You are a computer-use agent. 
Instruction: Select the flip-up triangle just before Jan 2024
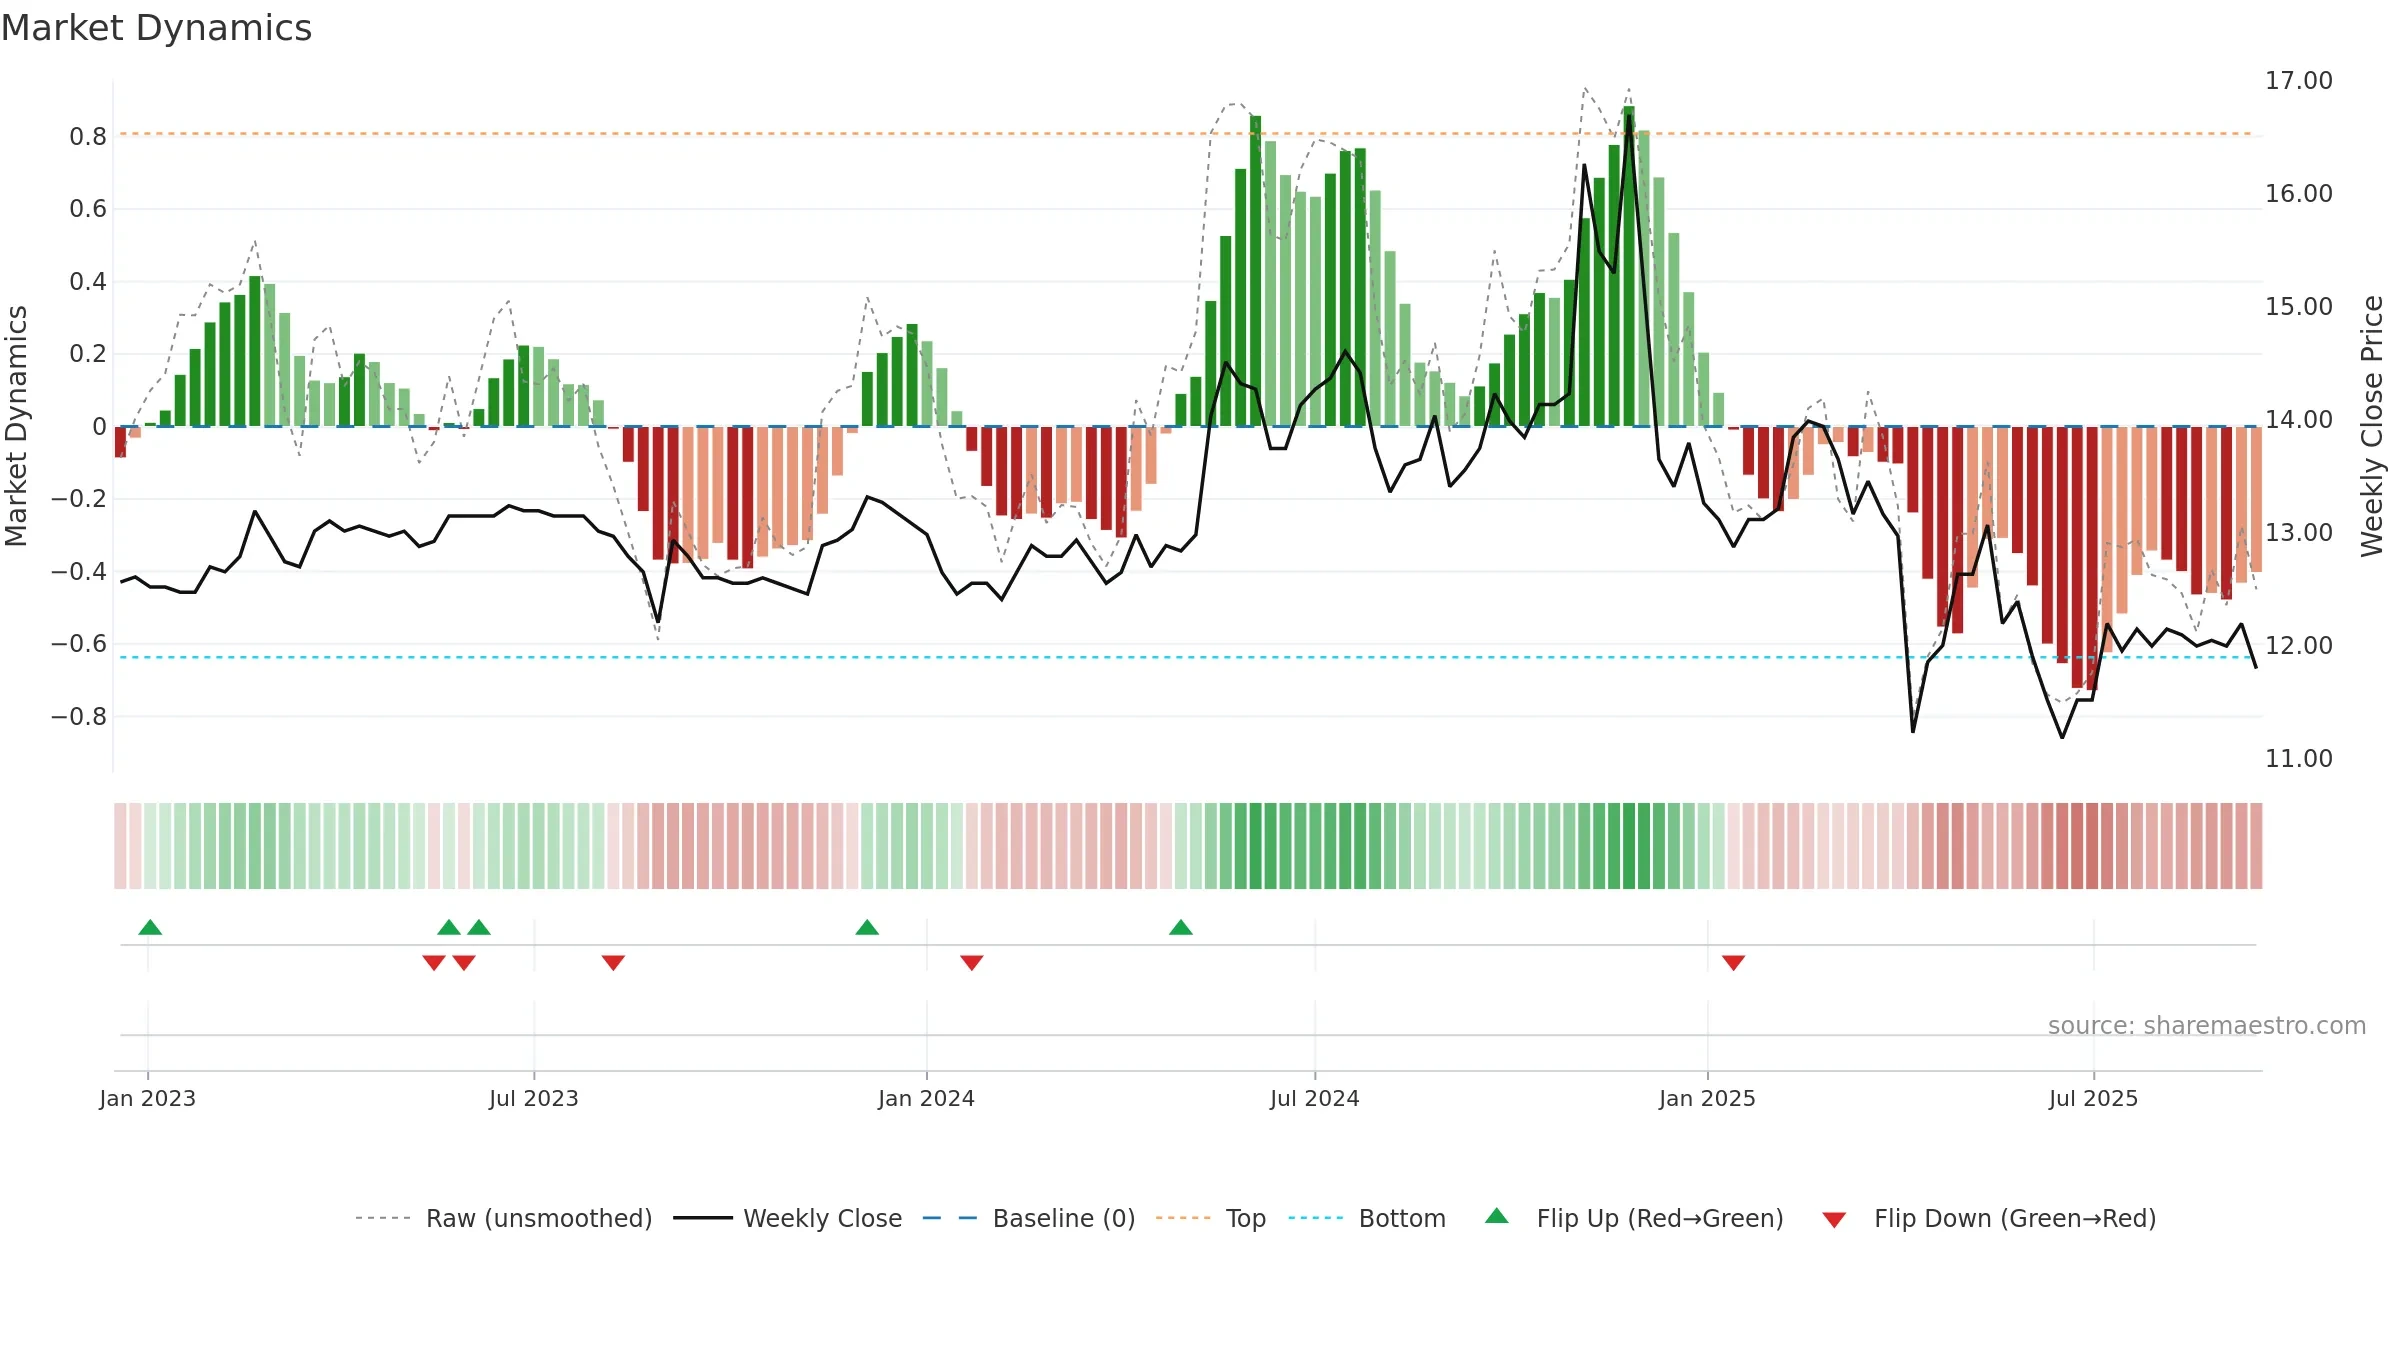(x=867, y=927)
